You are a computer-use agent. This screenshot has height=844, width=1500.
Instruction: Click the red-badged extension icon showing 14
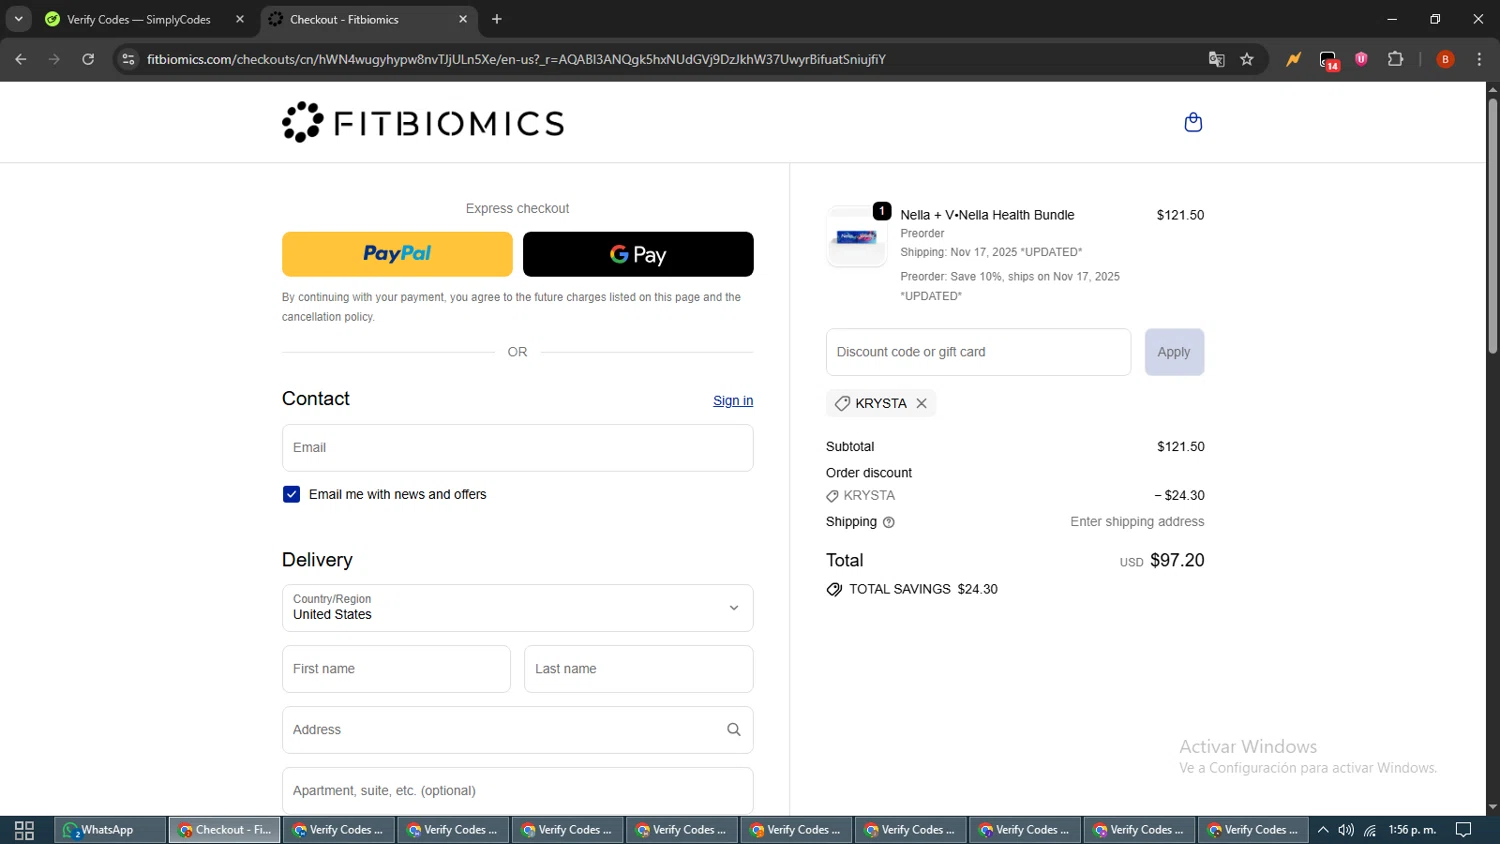pos(1329,60)
